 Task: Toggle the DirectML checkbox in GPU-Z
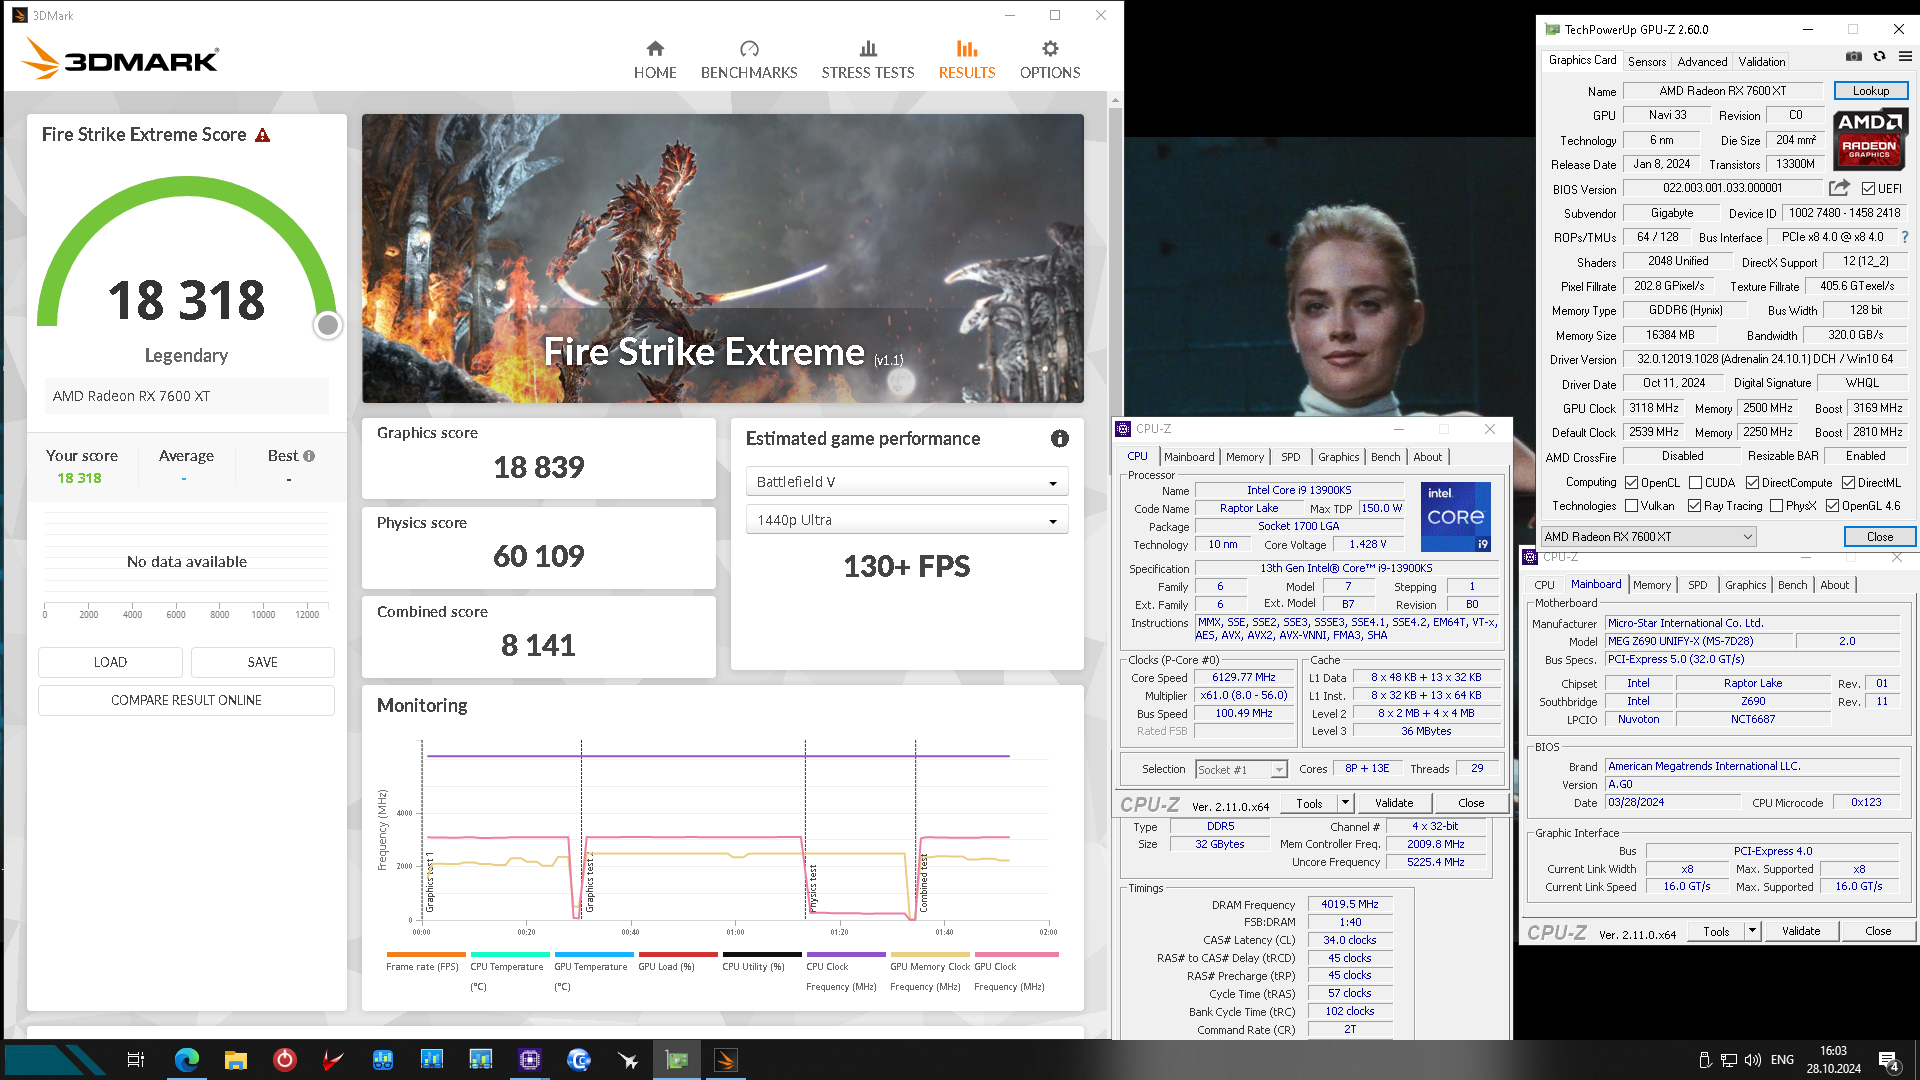(1848, 483)
